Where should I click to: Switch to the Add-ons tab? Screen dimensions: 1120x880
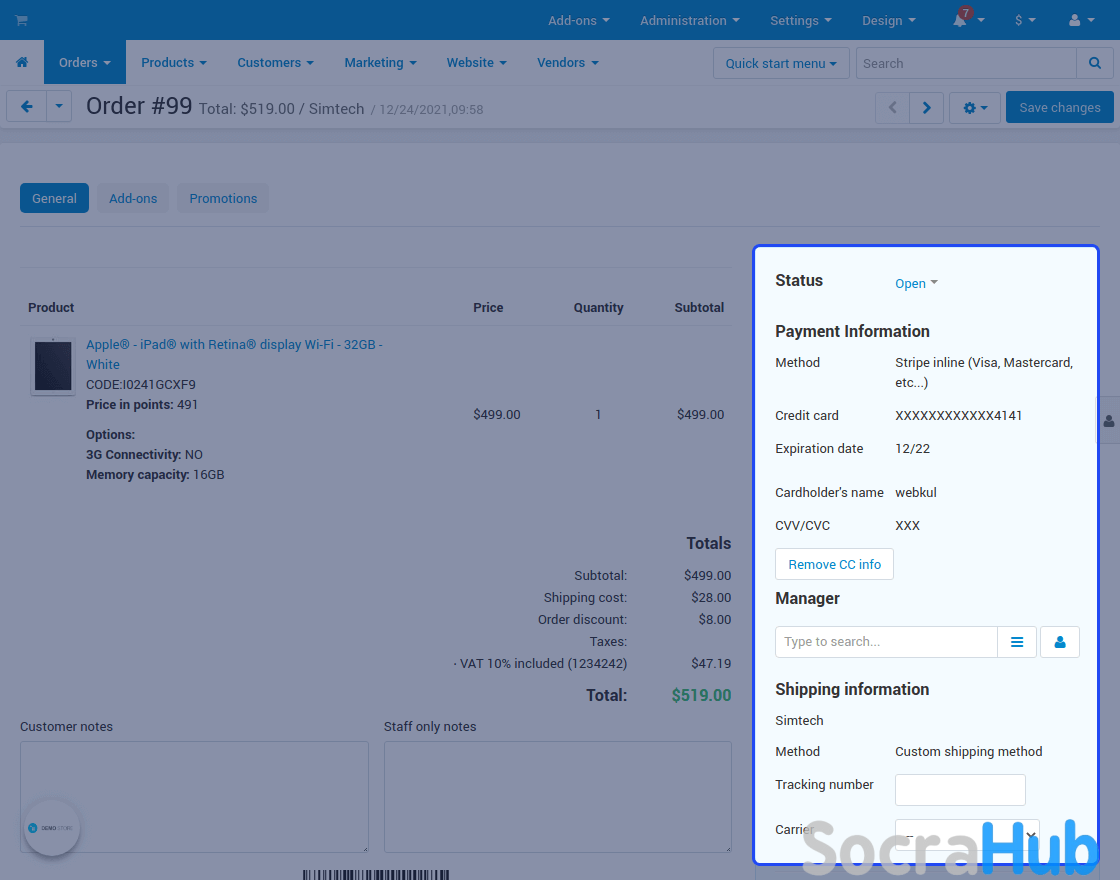coord(133,198)
